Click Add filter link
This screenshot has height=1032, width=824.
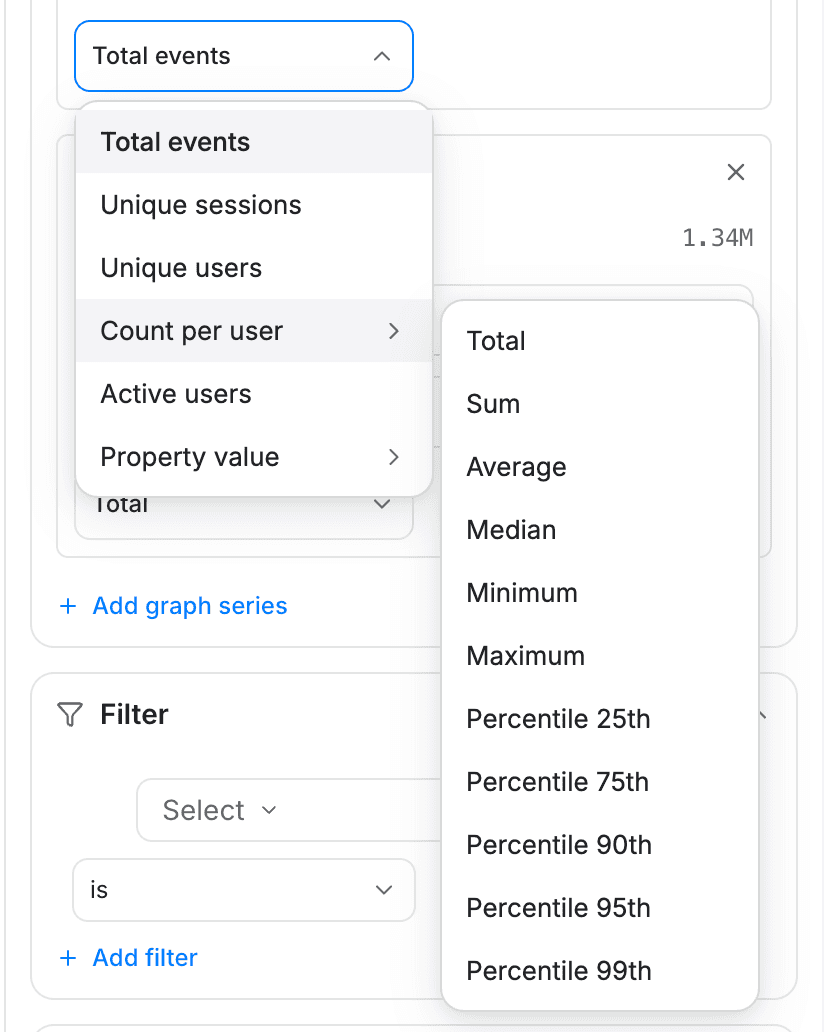point(145,958)
